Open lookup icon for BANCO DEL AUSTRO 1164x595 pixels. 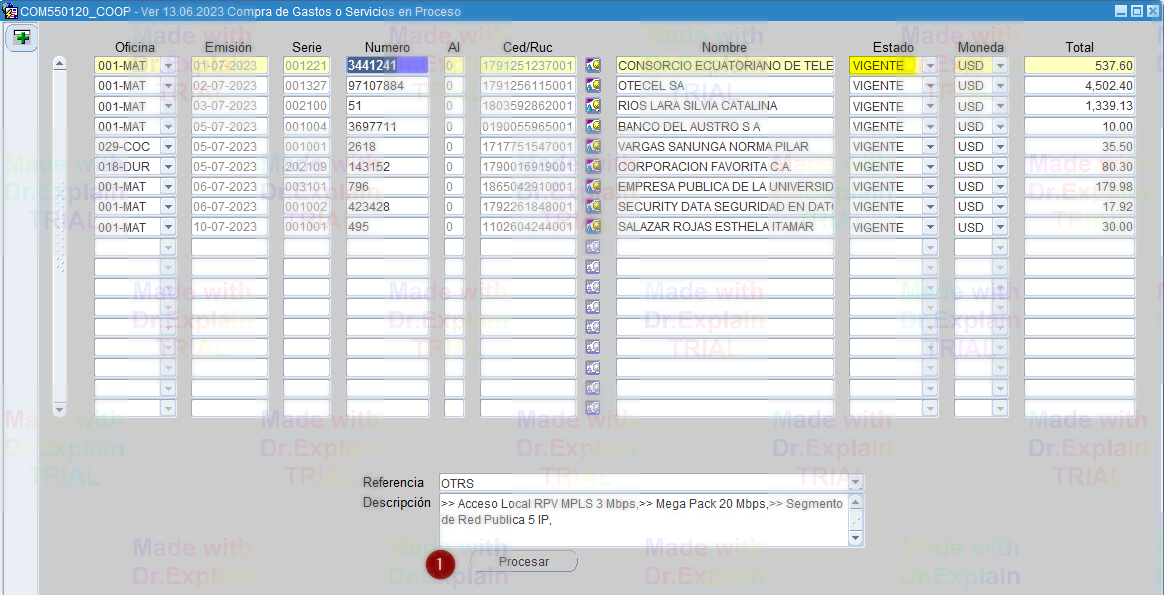593,126
